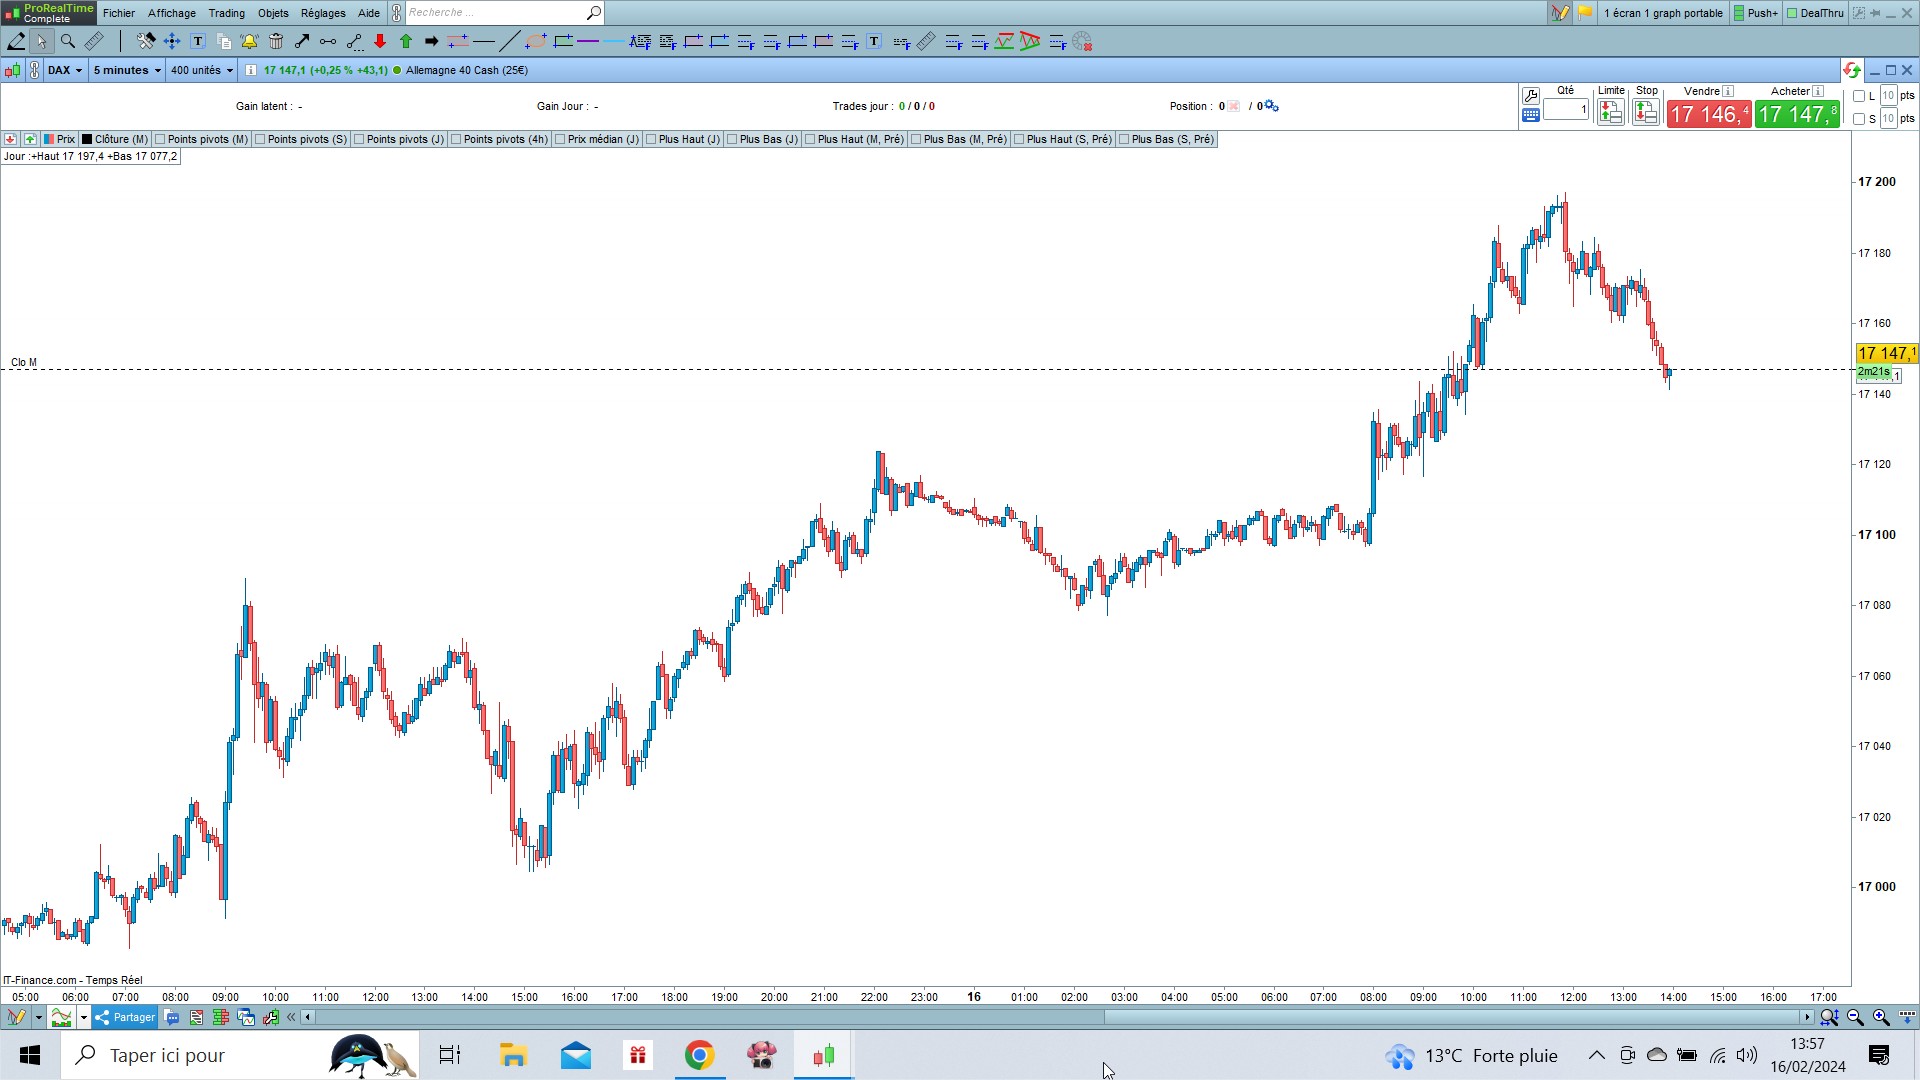Click the zoom out magnifier icon
The height and width of the screenshot is (1080, 1920).
point(1855,1017)
